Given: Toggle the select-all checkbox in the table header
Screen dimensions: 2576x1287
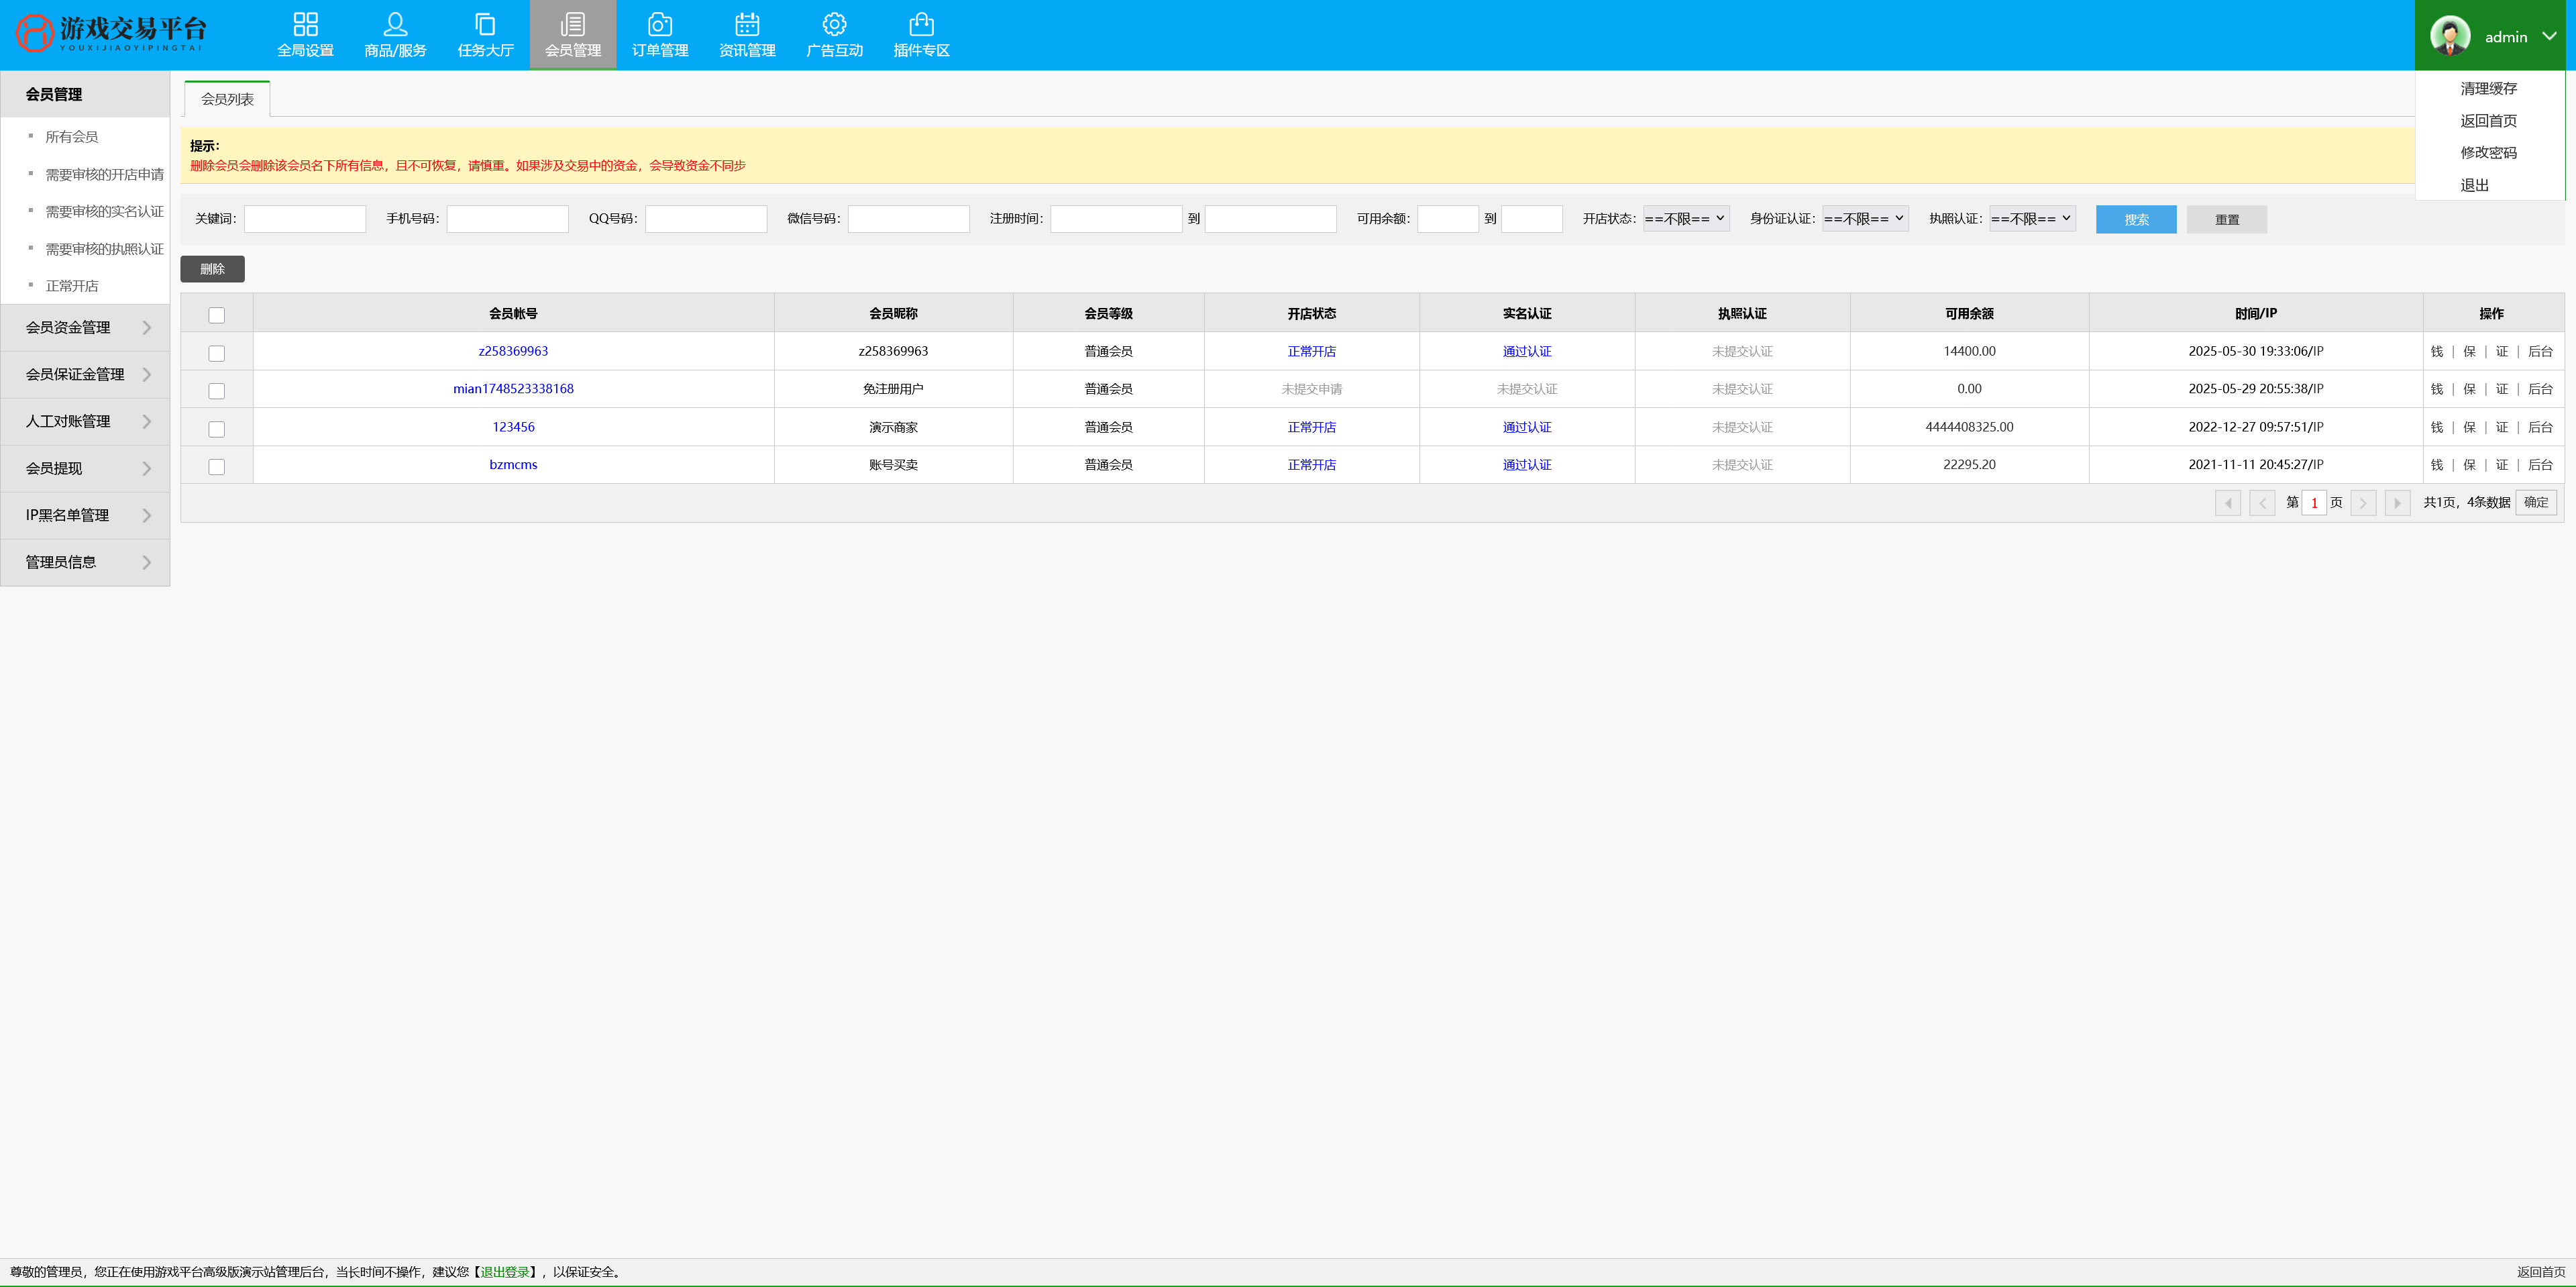Looking at the screenshot, I should [216, 315].
